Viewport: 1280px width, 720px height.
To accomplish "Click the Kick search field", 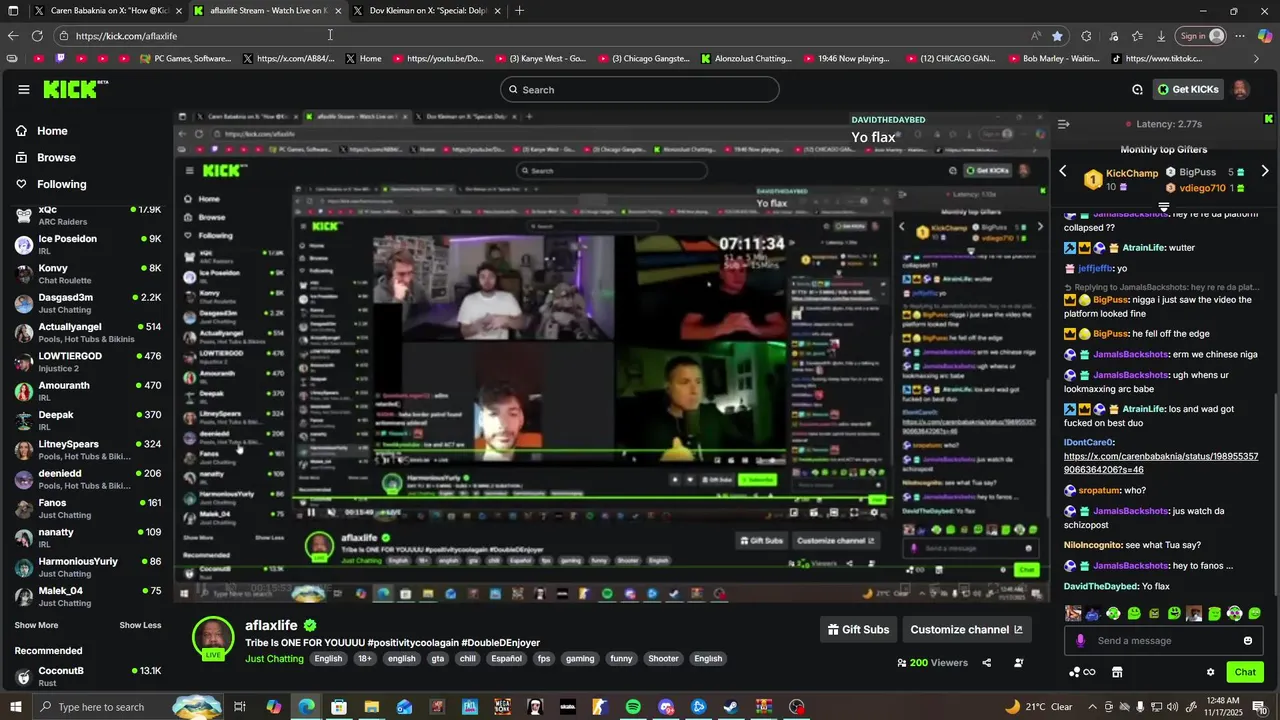I will click(639, 90).
